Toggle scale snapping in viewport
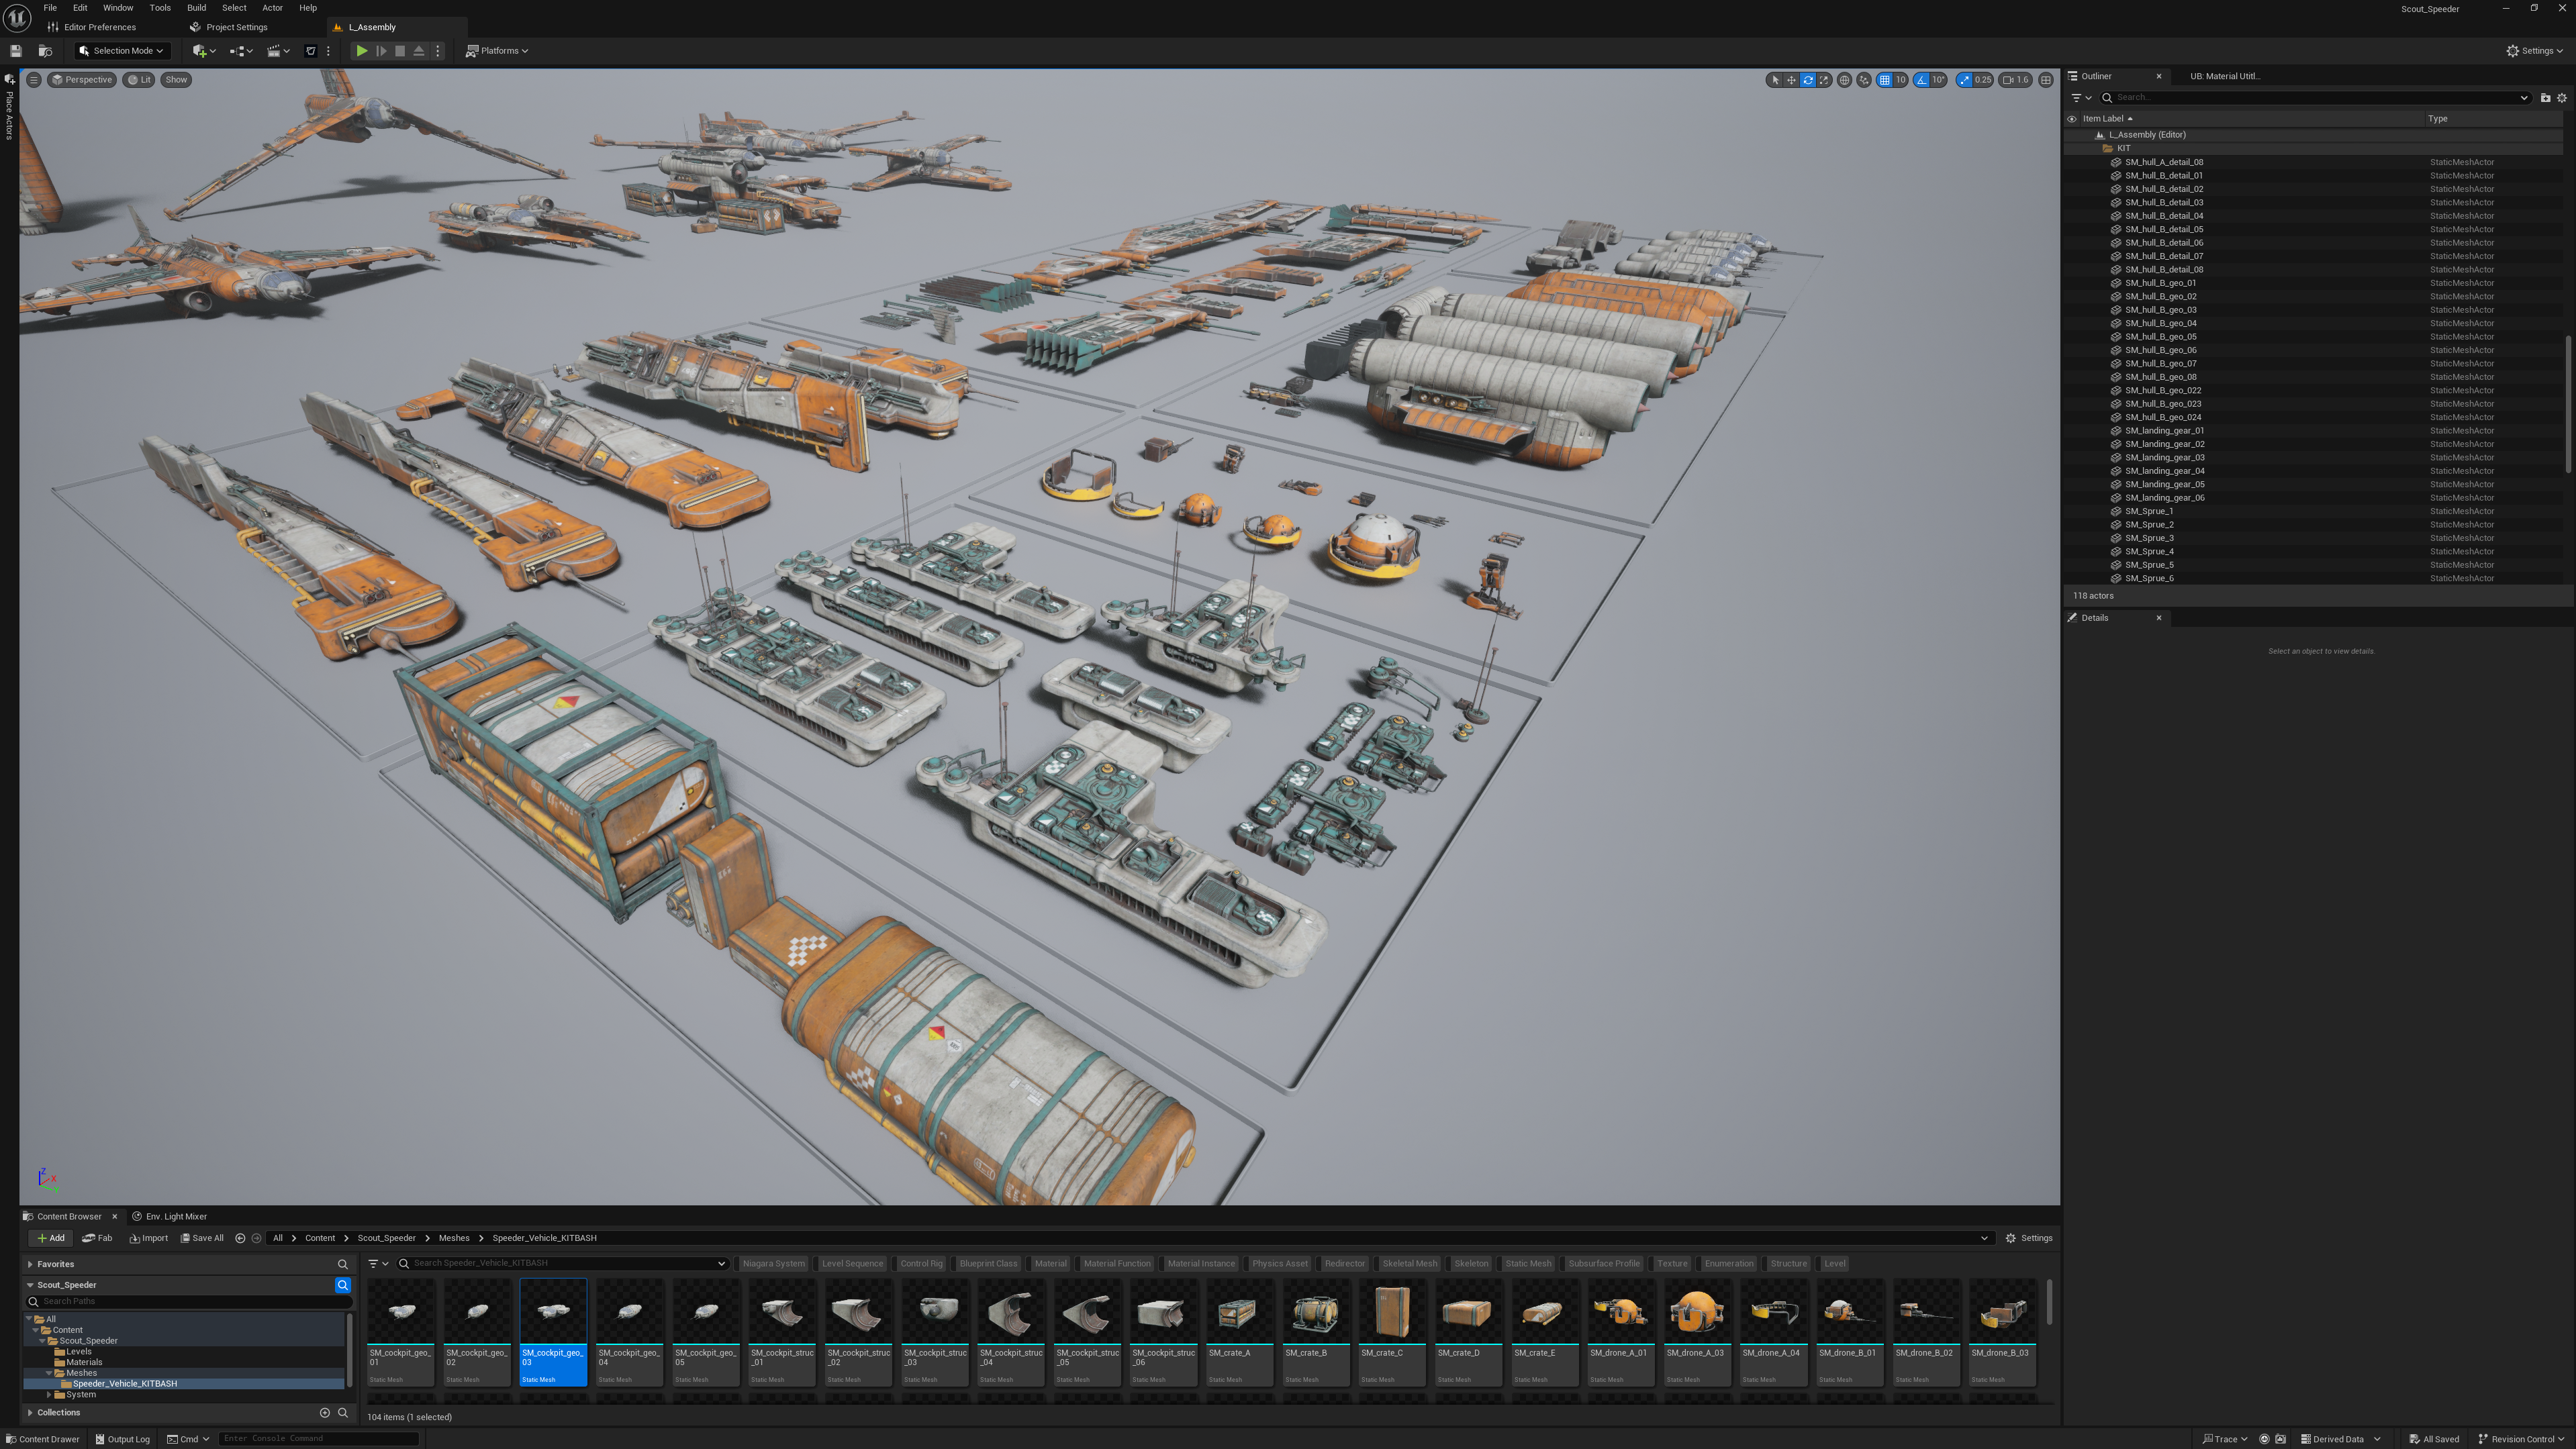 [1965, 80]
